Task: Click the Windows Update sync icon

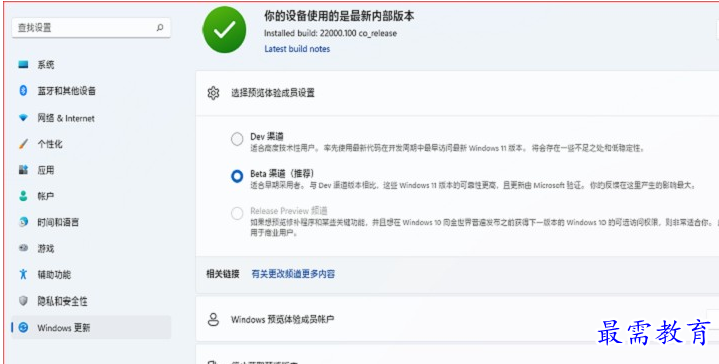Action: pos(23,327)
